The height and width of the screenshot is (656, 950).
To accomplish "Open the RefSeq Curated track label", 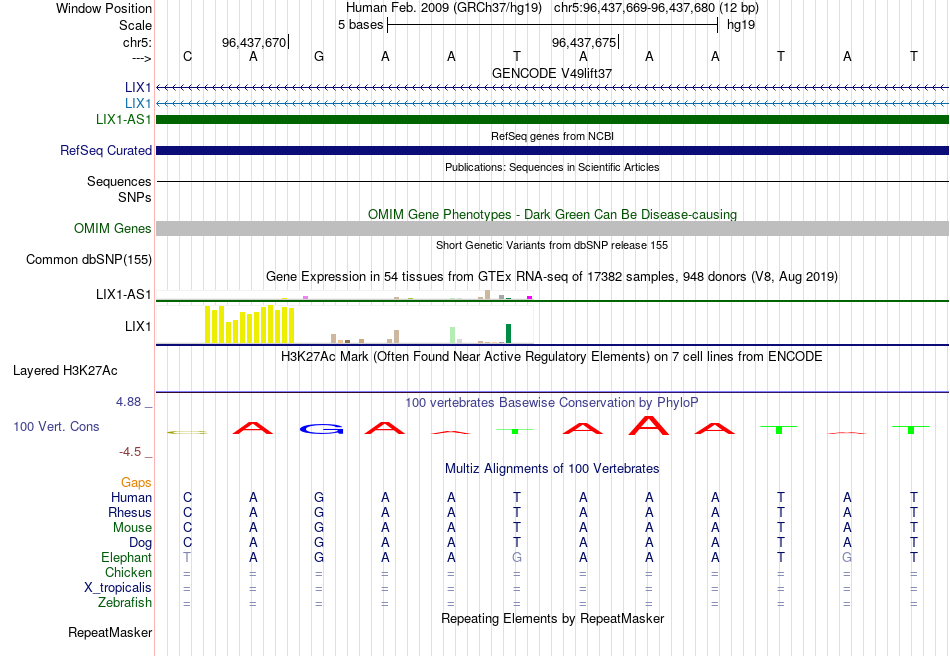I will click(x=106, y=150).
